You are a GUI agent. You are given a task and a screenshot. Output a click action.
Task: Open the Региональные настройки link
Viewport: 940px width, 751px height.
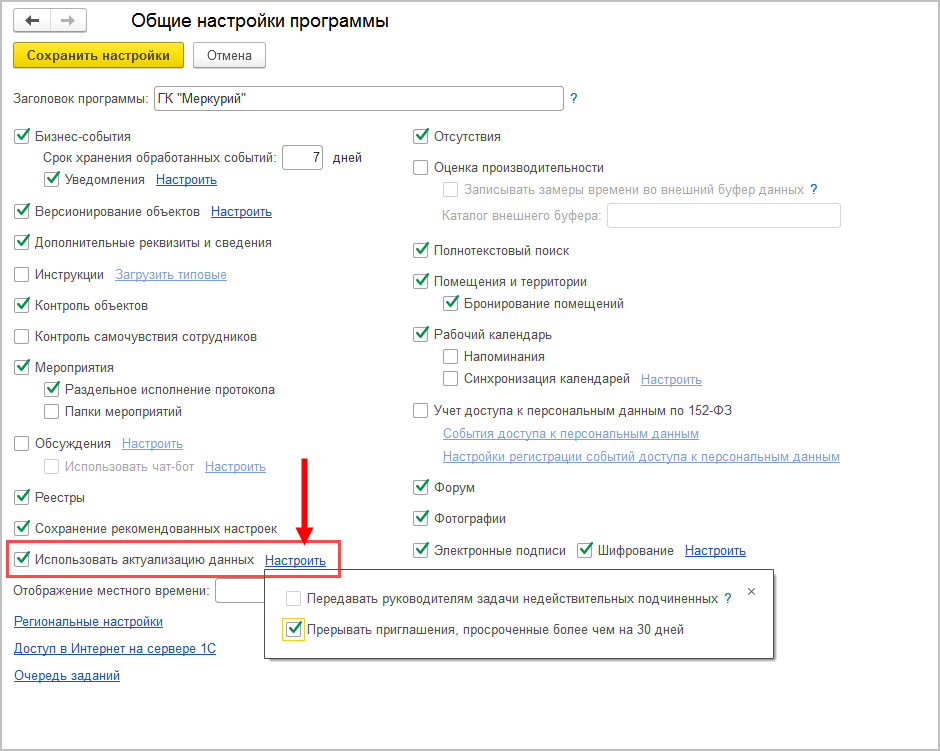[x=88, y=621]
